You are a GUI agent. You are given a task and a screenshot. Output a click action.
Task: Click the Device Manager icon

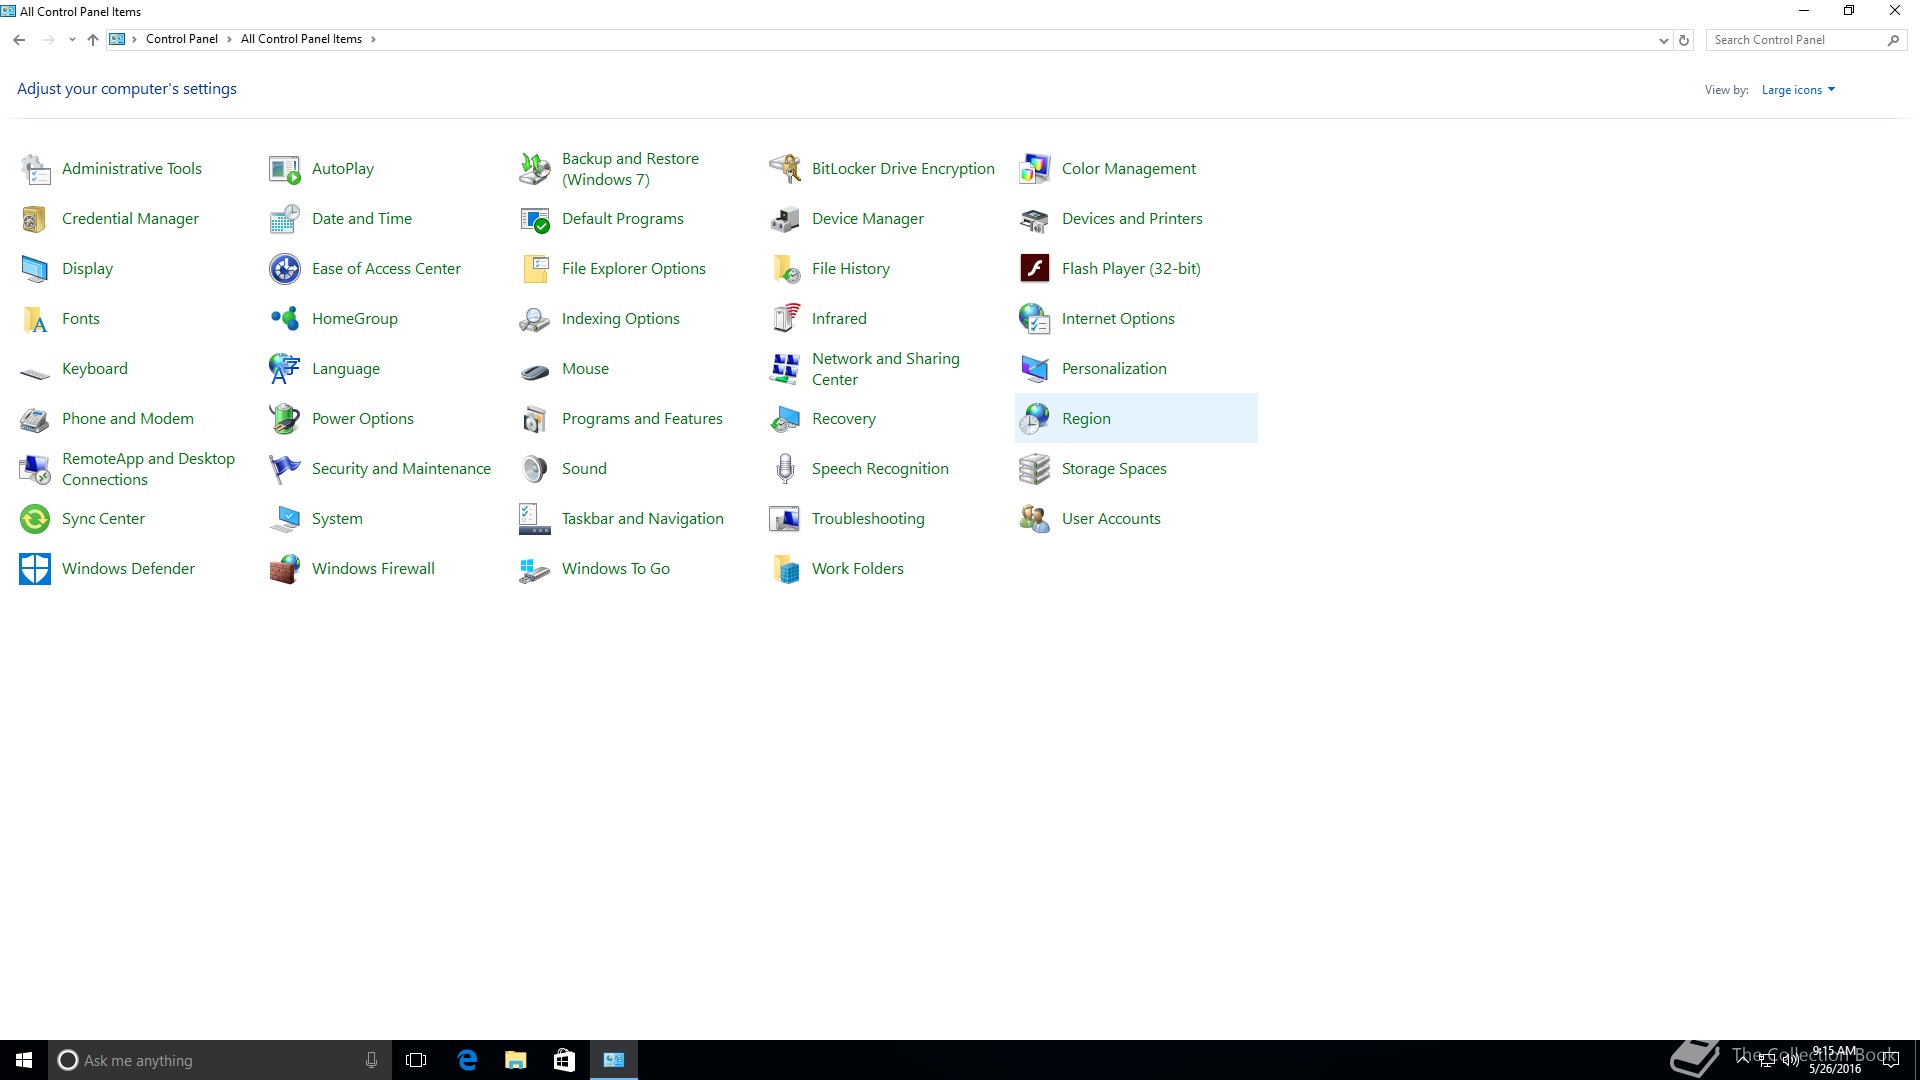[785, 219]
